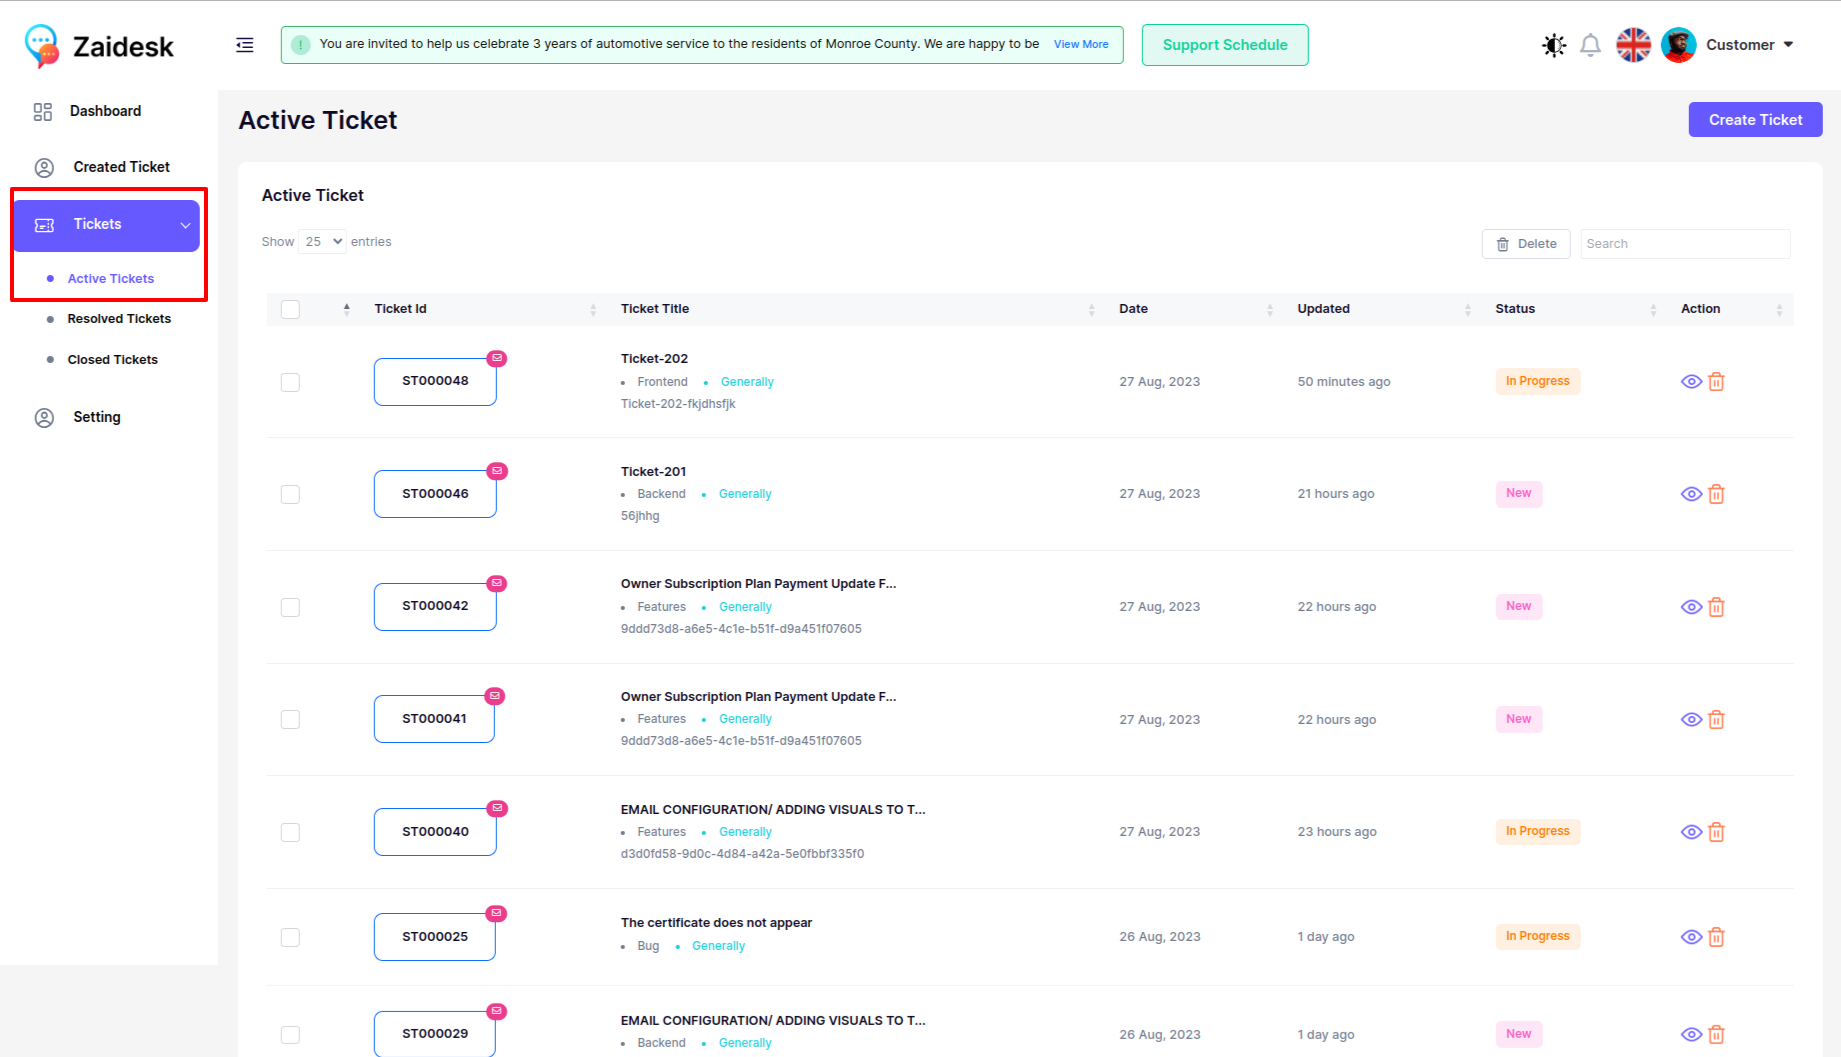Image resolution: width=1841 pixels, height=1057 pixels.
Task: Click the Support Schedule button
Action: [x=1225, y=45]
